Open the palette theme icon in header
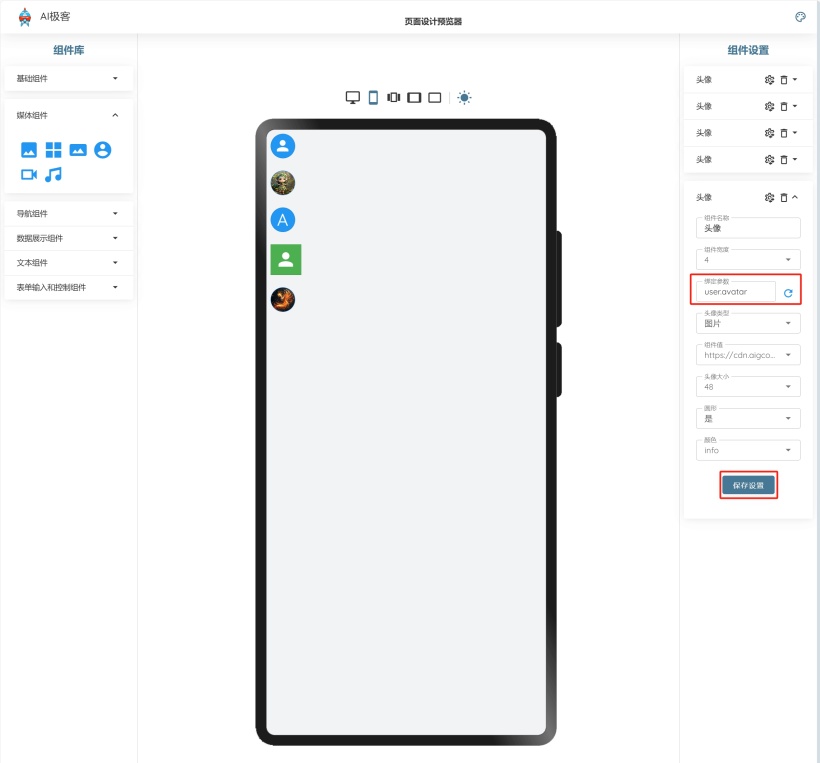Image resolution: width=820 pixels, height=763 pixels. (x=799, y=17)
